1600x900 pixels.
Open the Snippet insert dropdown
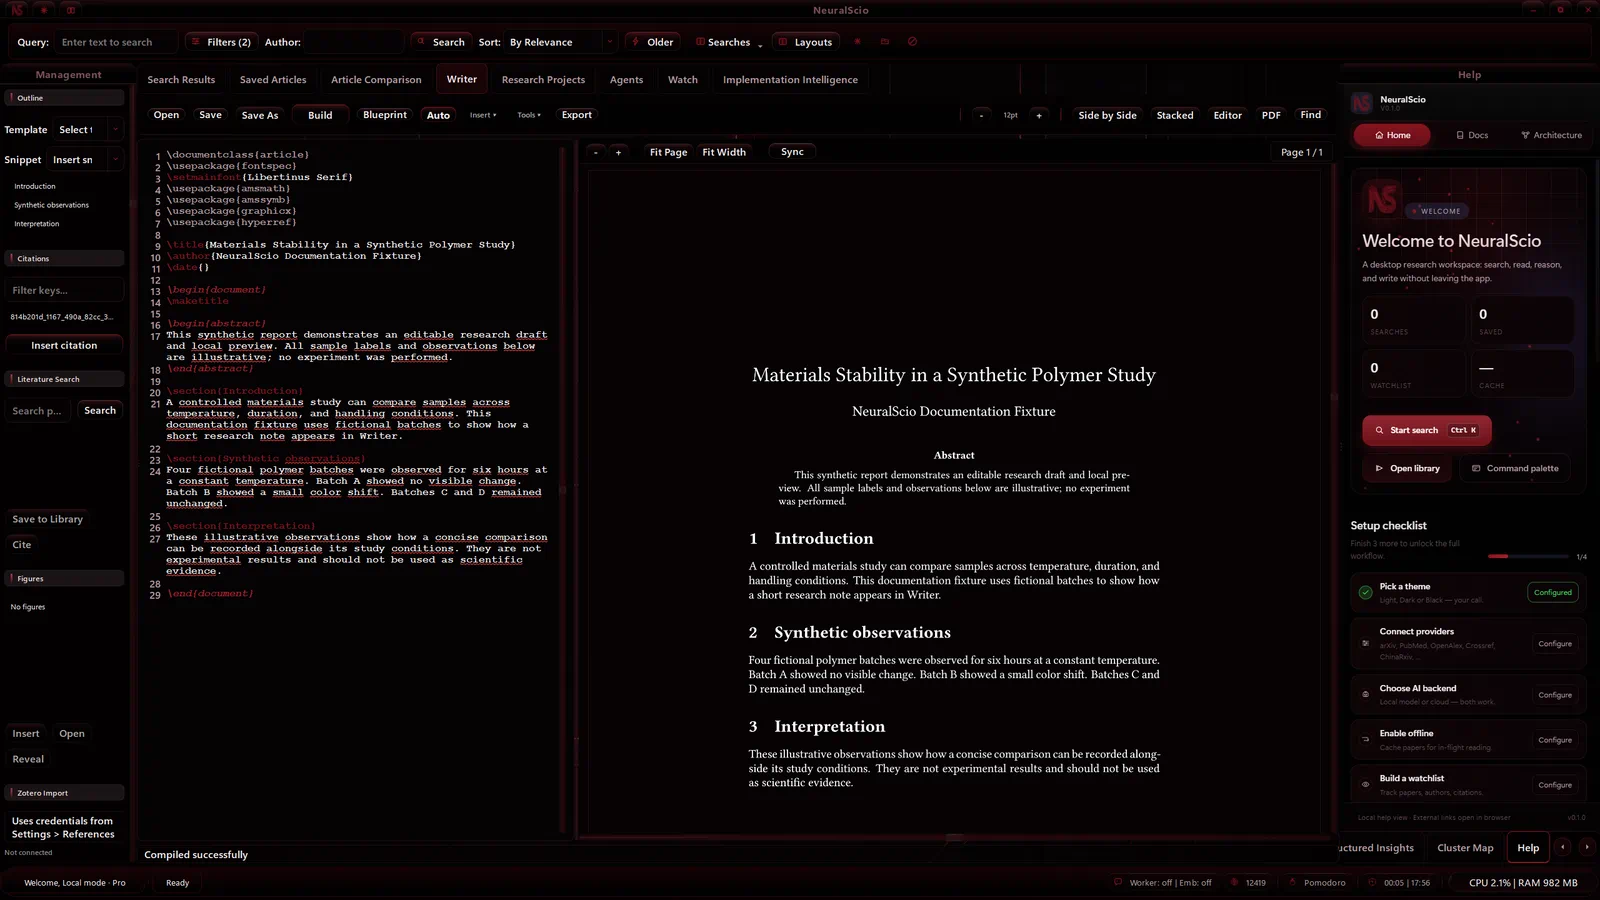pyautogui.click(x=86, y=160)
